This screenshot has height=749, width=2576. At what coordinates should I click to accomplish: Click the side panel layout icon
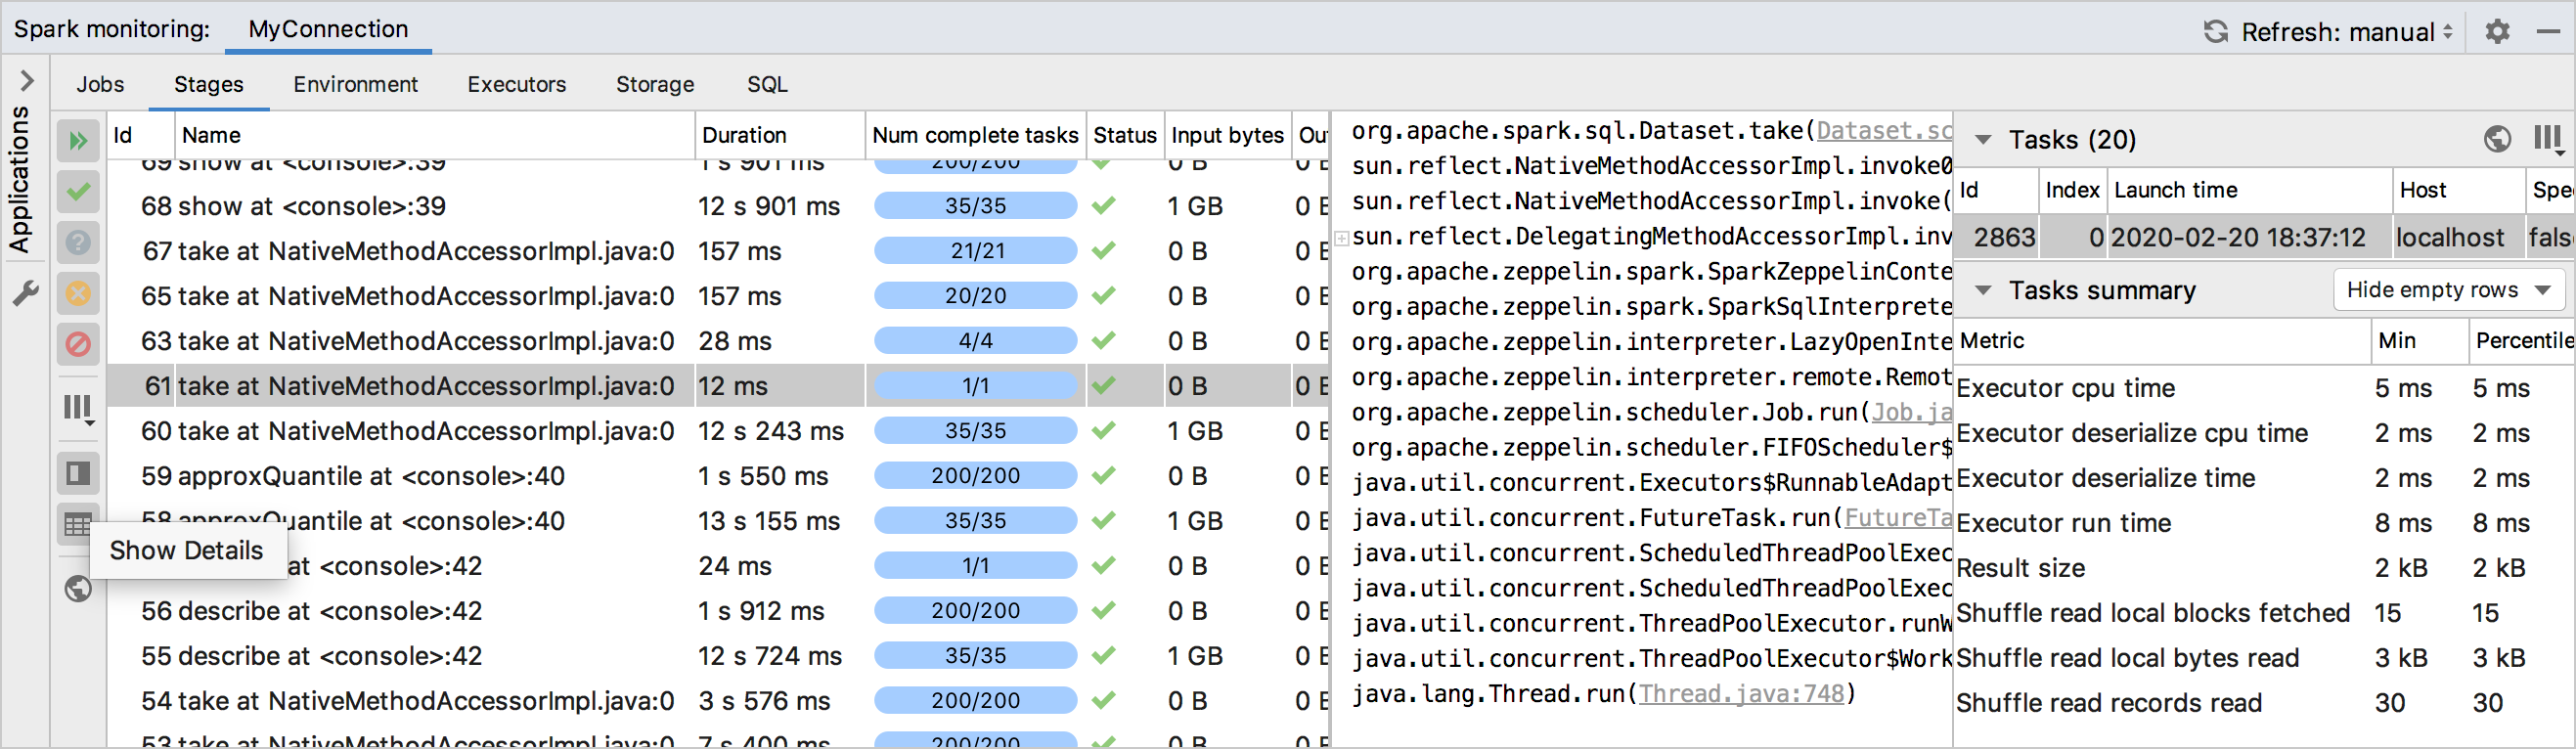pyautogui.click(x=78, y=473)
